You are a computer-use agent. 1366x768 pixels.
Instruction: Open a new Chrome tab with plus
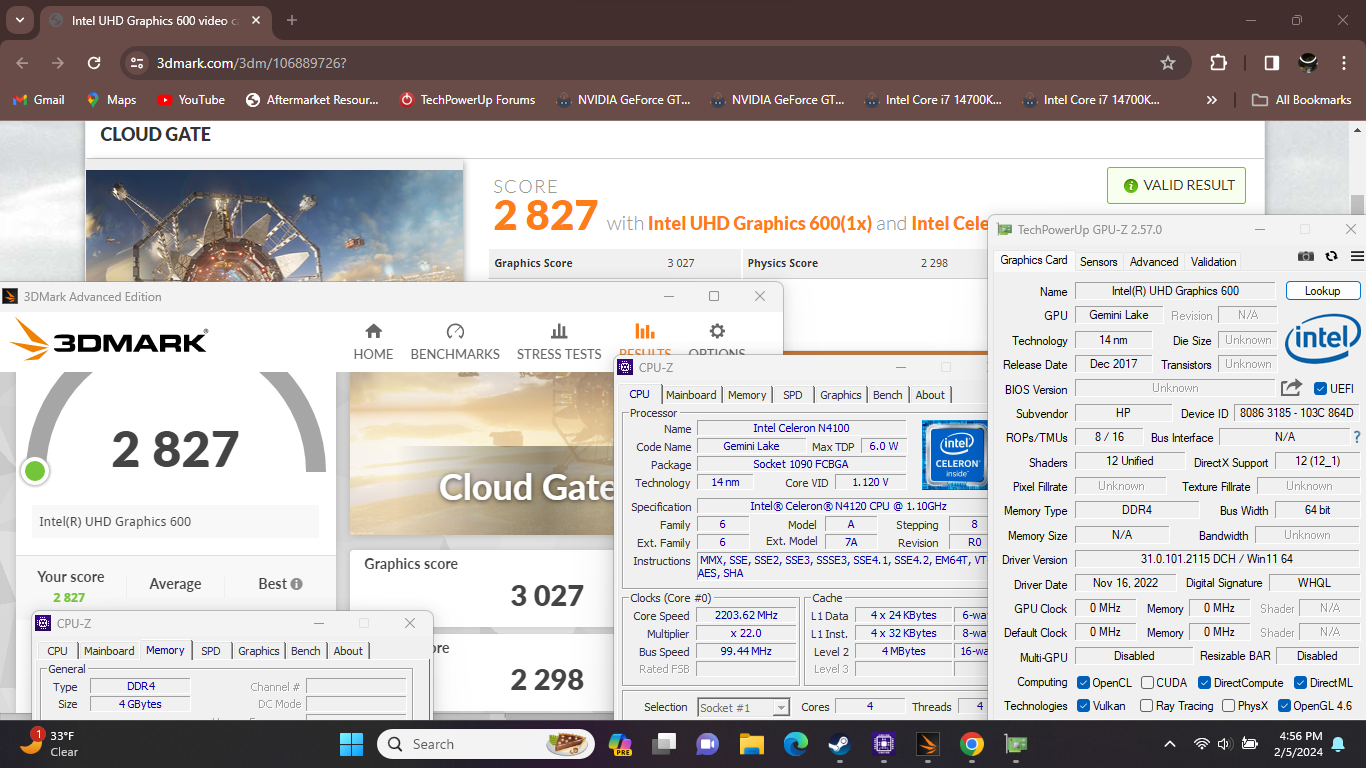click(292, 20)
